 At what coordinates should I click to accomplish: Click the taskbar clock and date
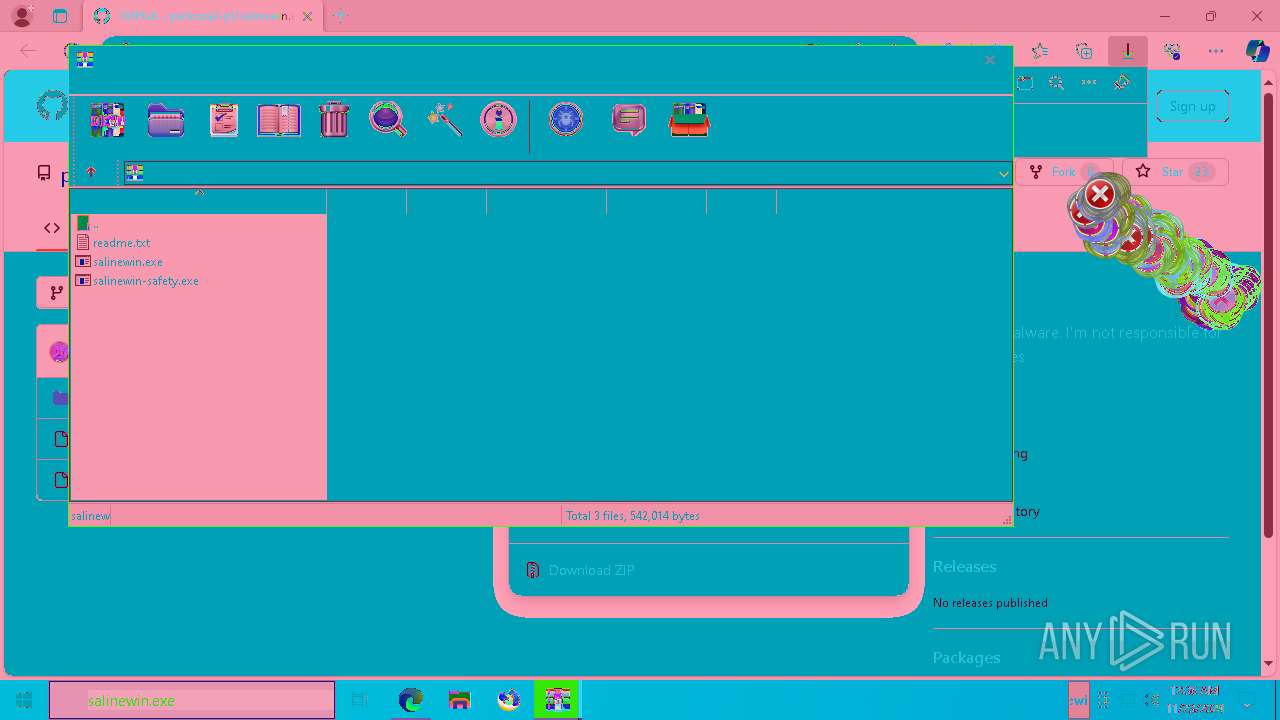(x=1195, y=700)
